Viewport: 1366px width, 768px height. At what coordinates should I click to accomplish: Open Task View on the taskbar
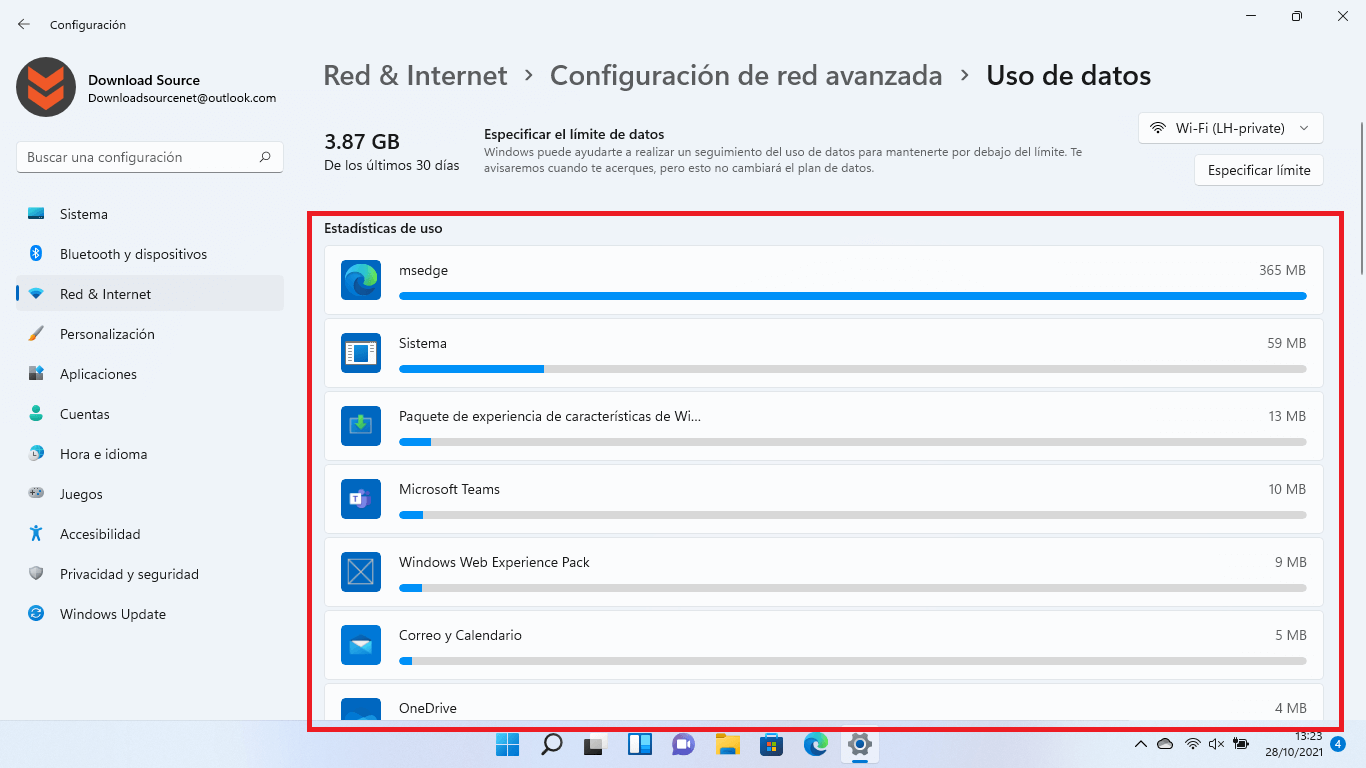tap(596, 744)
